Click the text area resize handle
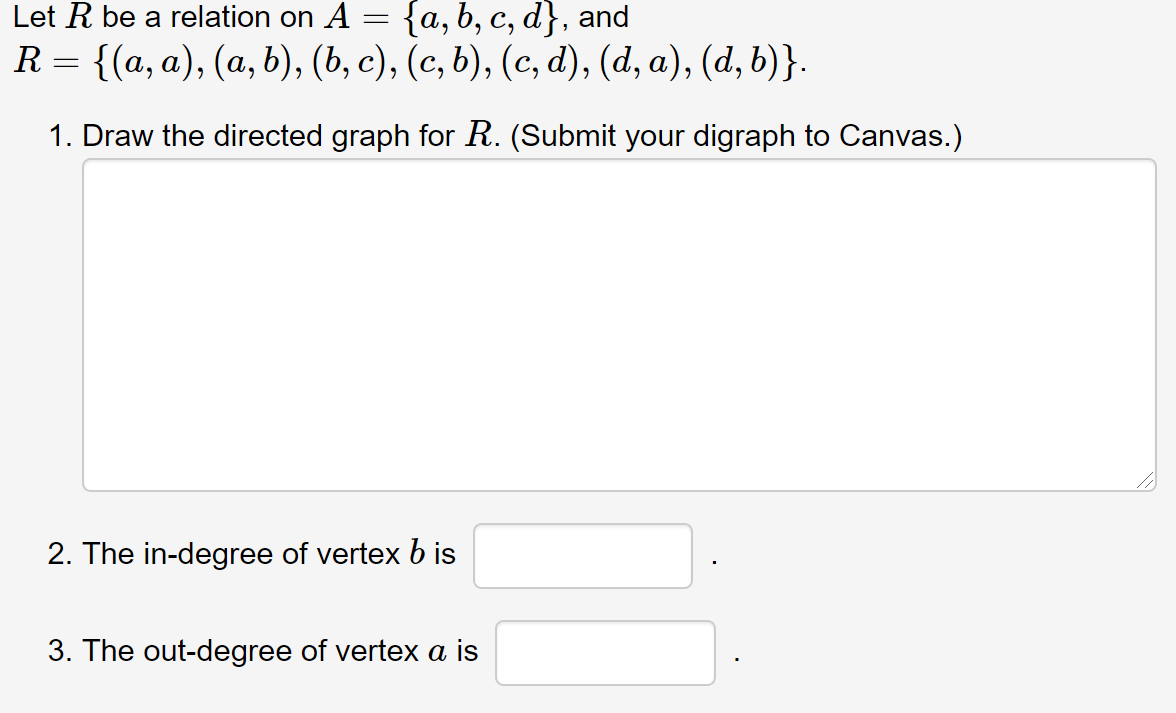This screenshot has width=1176, height=713. 1146,482
